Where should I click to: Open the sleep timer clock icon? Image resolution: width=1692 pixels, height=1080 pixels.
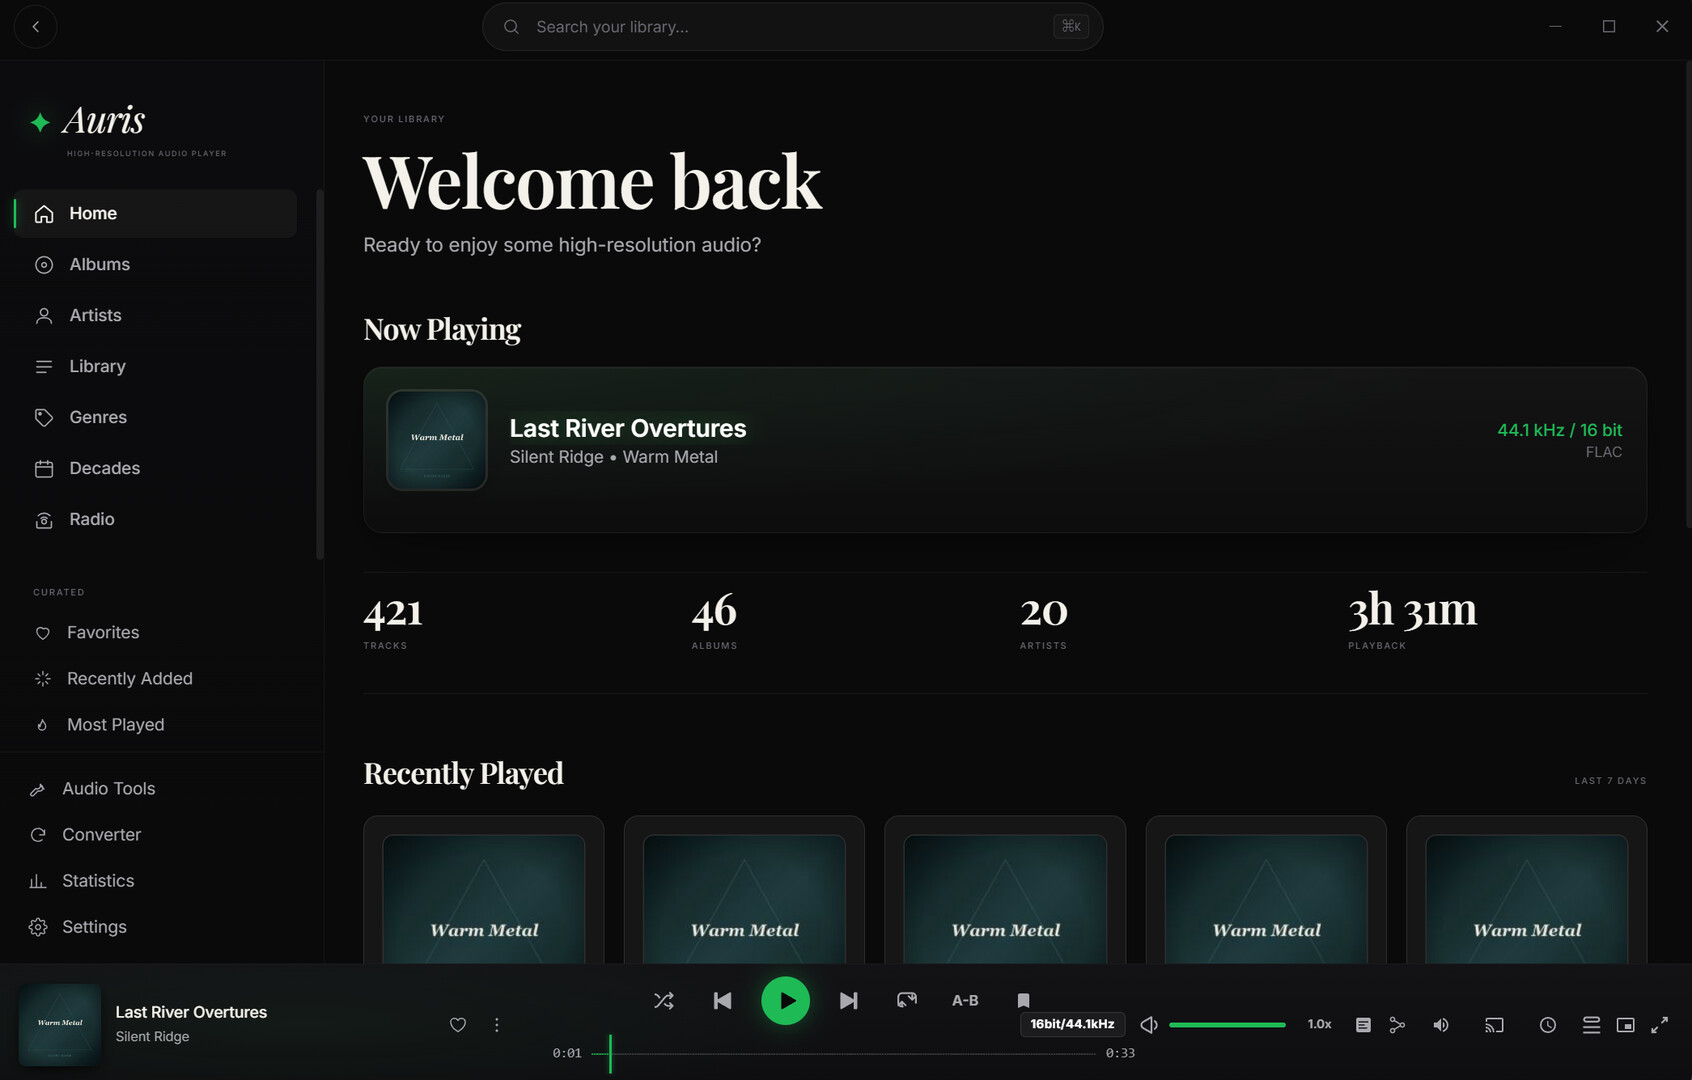tap(1548, 1025)
